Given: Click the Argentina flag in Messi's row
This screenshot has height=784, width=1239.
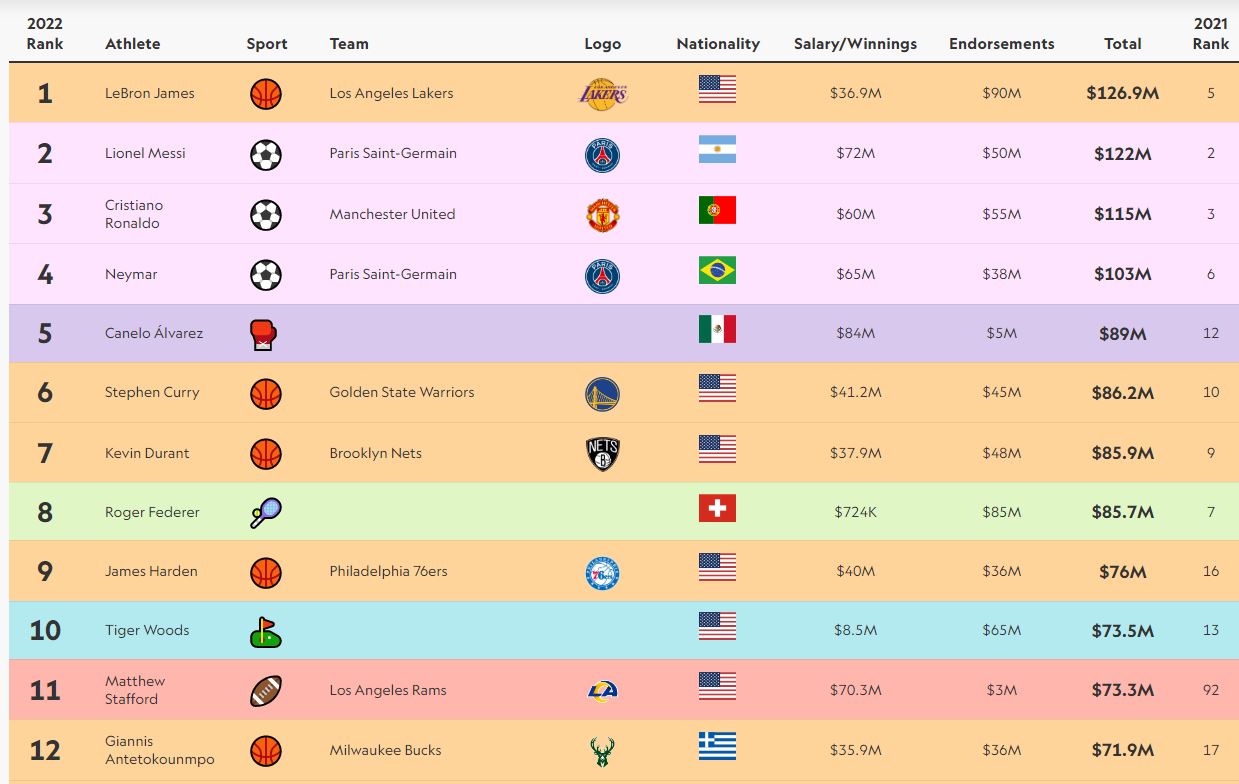Looking at the screenshot, I should pyautogui.click(x=717, y=150).
